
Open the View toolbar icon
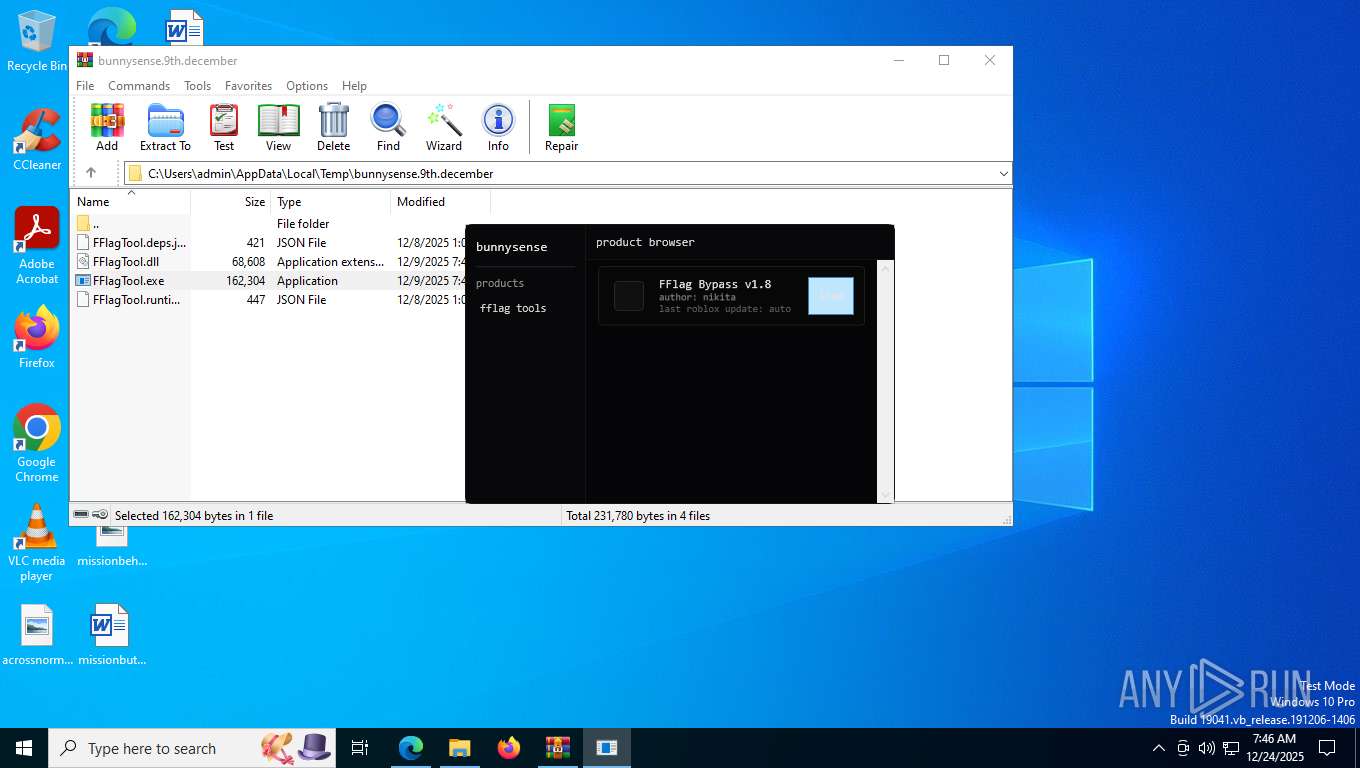coord(278,127)
